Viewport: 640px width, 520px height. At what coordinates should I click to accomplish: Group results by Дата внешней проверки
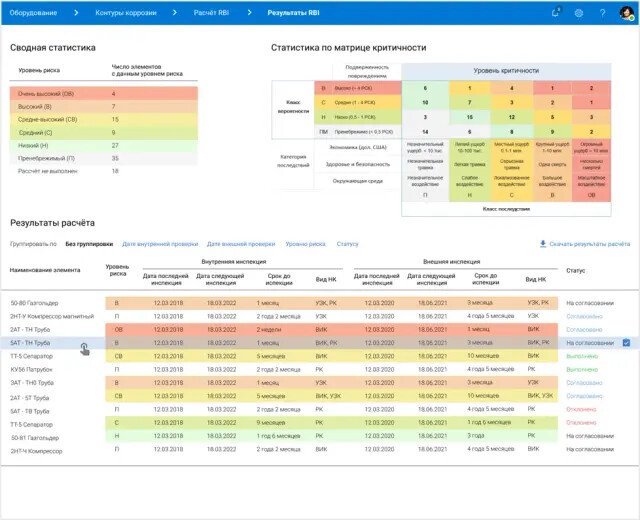(241, 243)
